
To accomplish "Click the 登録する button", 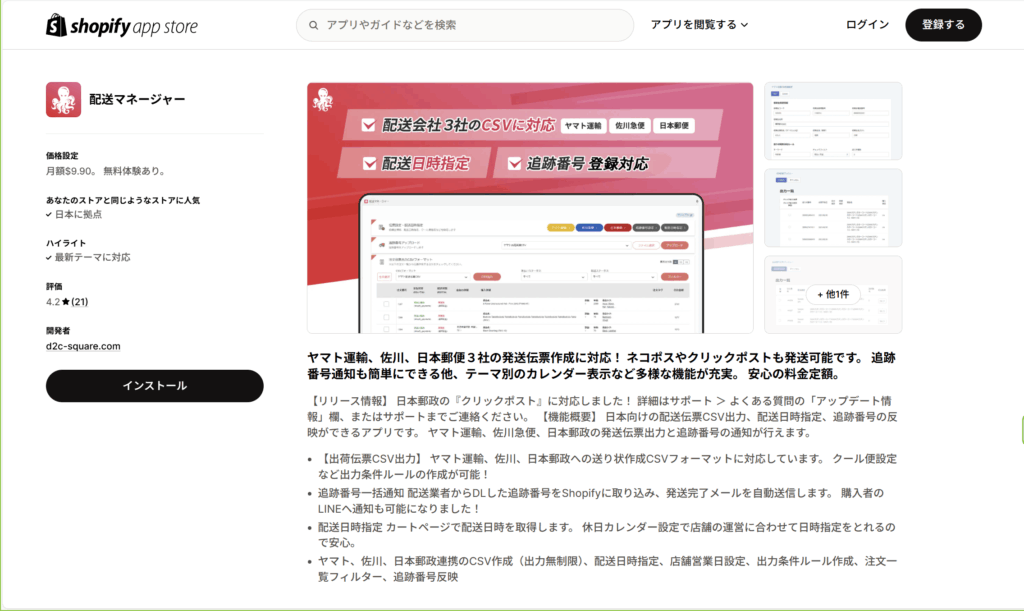I will (943, 25).
